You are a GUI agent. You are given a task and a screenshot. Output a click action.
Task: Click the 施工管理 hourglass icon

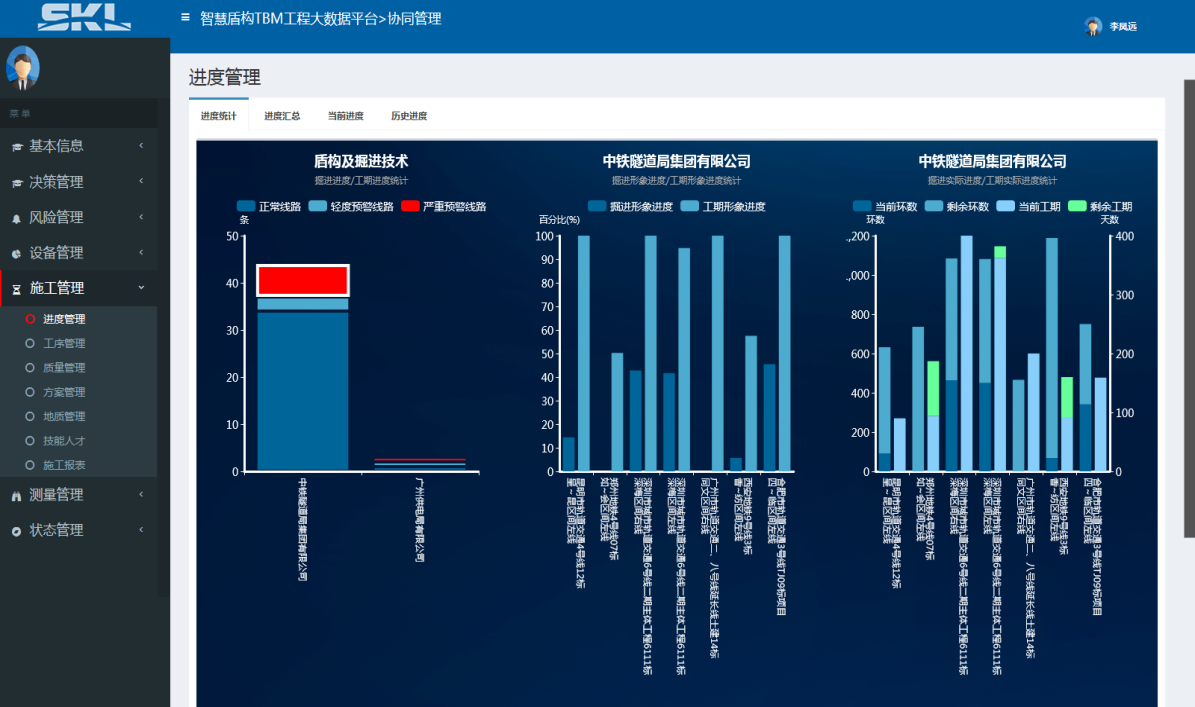tap(17, 290)
